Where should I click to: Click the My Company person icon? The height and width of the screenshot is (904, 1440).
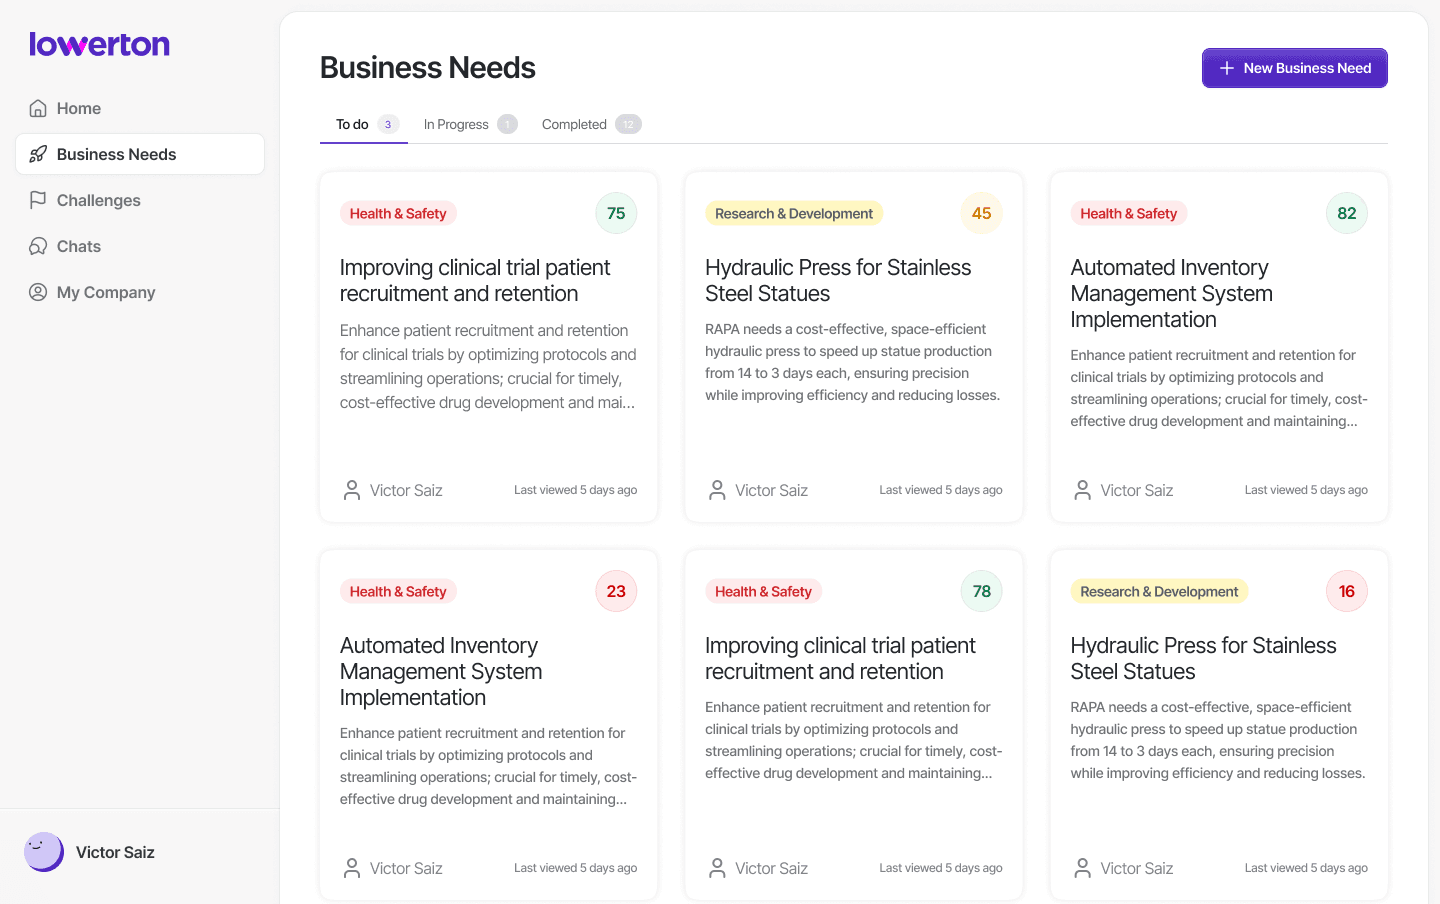coord(38,292)
